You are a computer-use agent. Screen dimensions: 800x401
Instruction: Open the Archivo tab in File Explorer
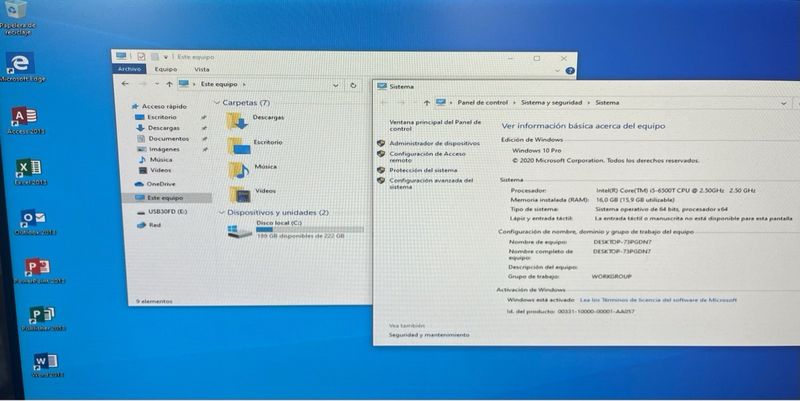[130, 69]
